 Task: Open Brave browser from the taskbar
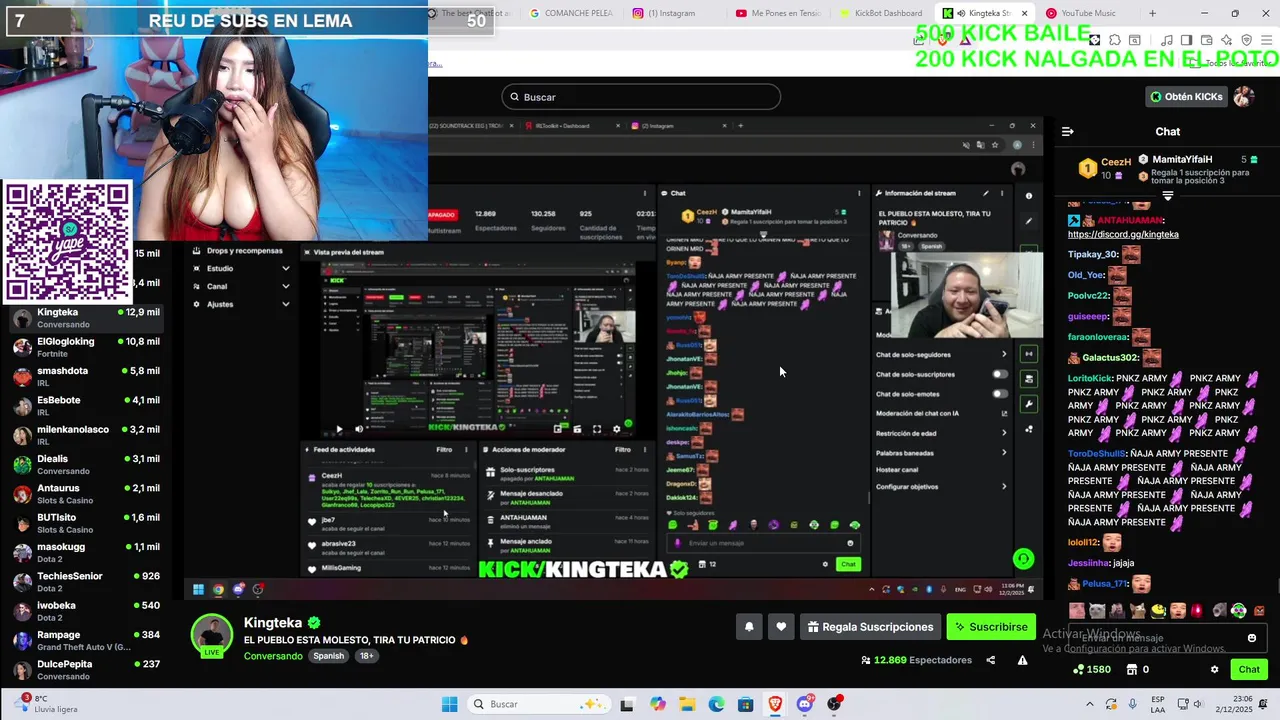pos(775,704)
